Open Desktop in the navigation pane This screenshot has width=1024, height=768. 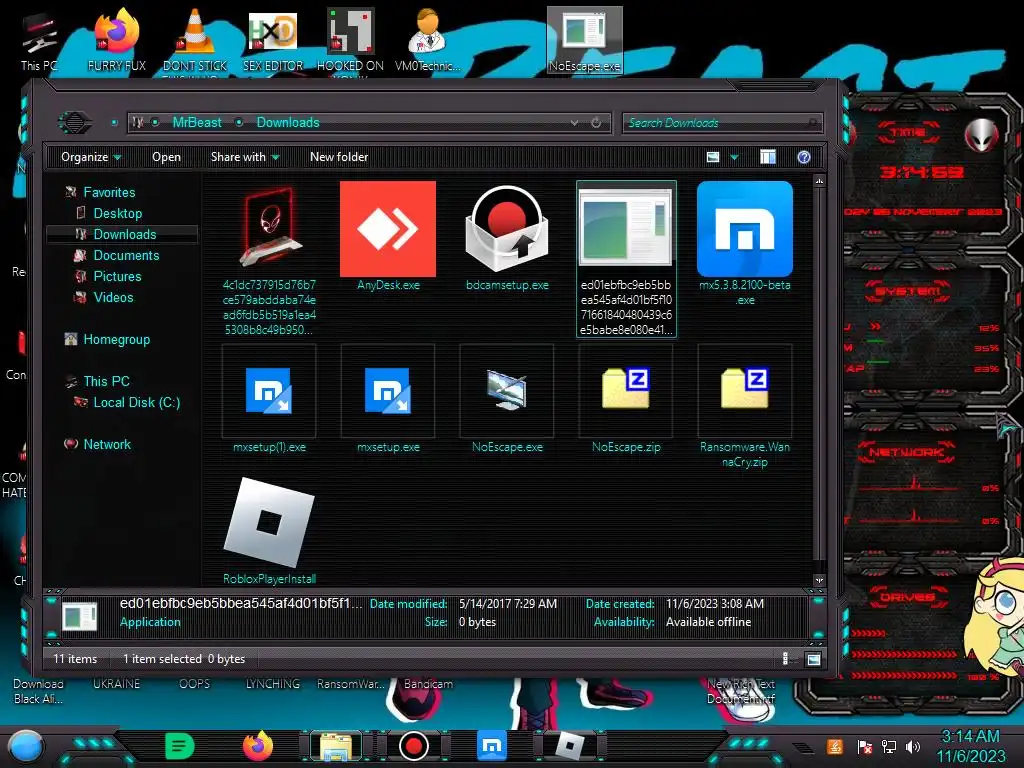click(x=118, y=213)
